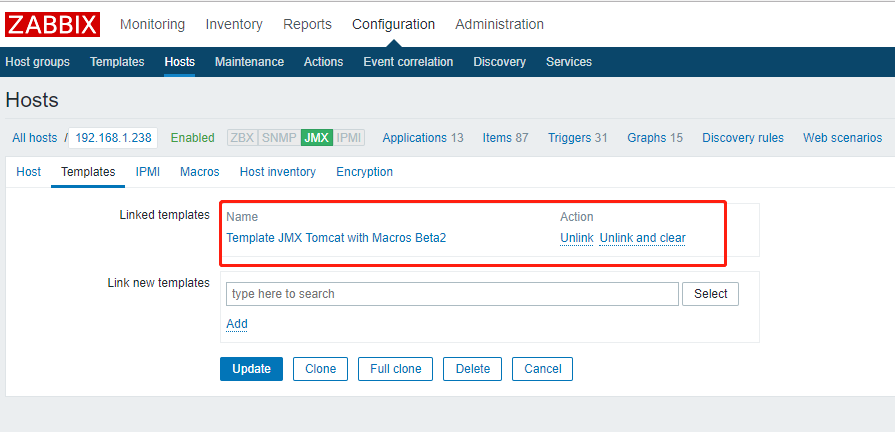Open the Encryption tab
This screenshot has width=895, height=432.
click(x=364, y=172)
